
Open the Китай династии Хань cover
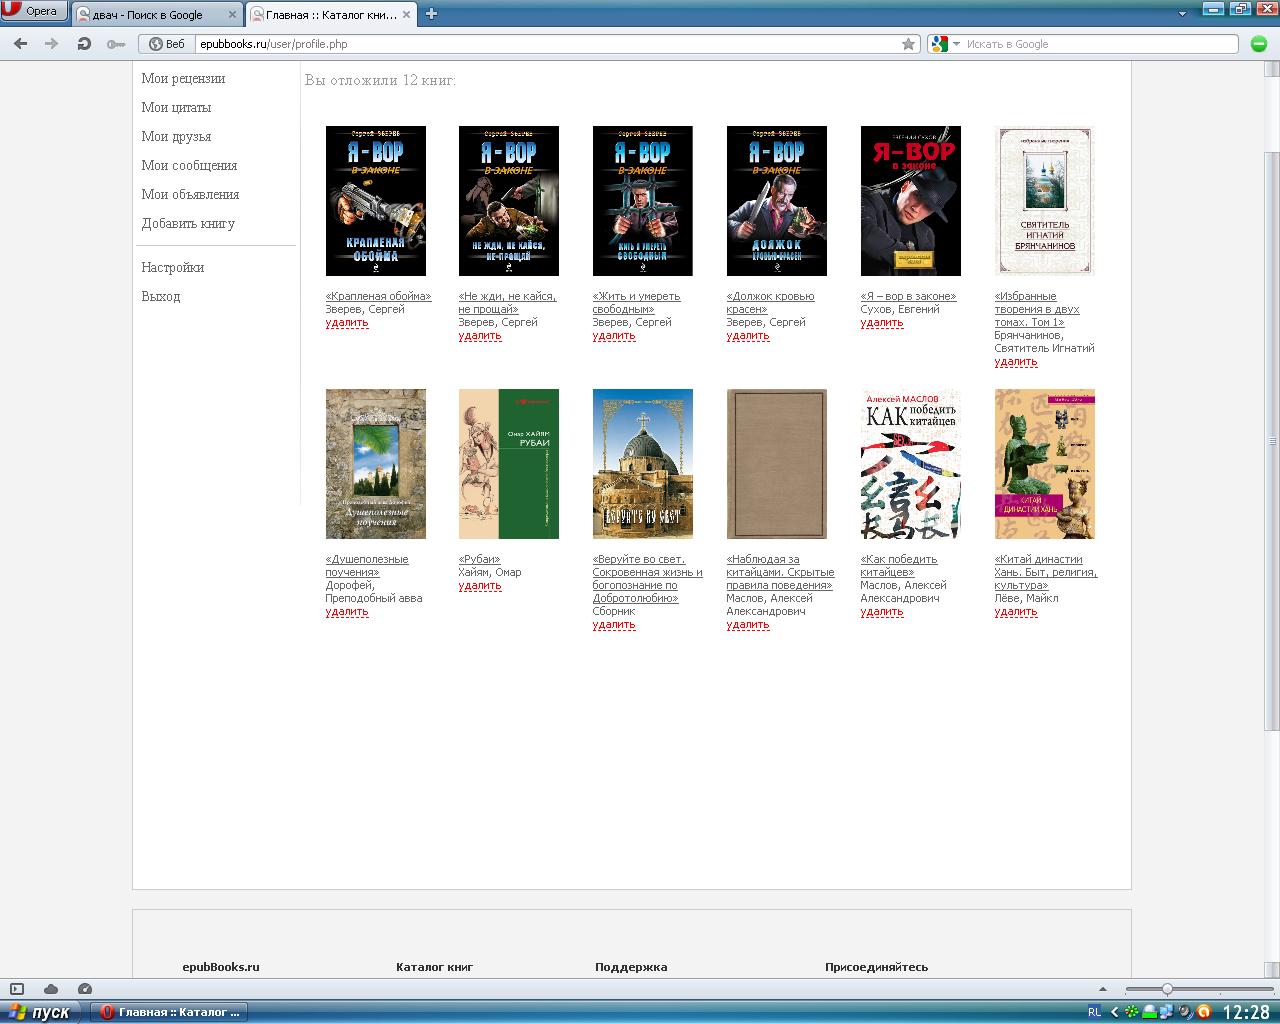(1045, 464)
